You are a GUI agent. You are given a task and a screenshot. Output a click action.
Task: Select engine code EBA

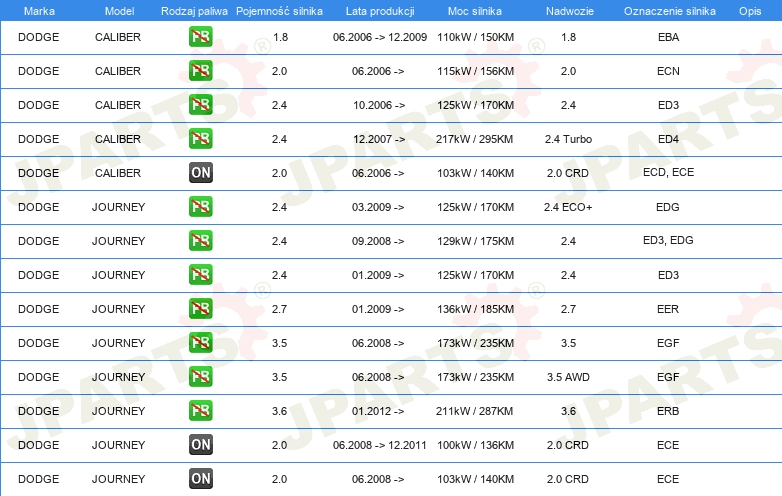tap(668, 37)
